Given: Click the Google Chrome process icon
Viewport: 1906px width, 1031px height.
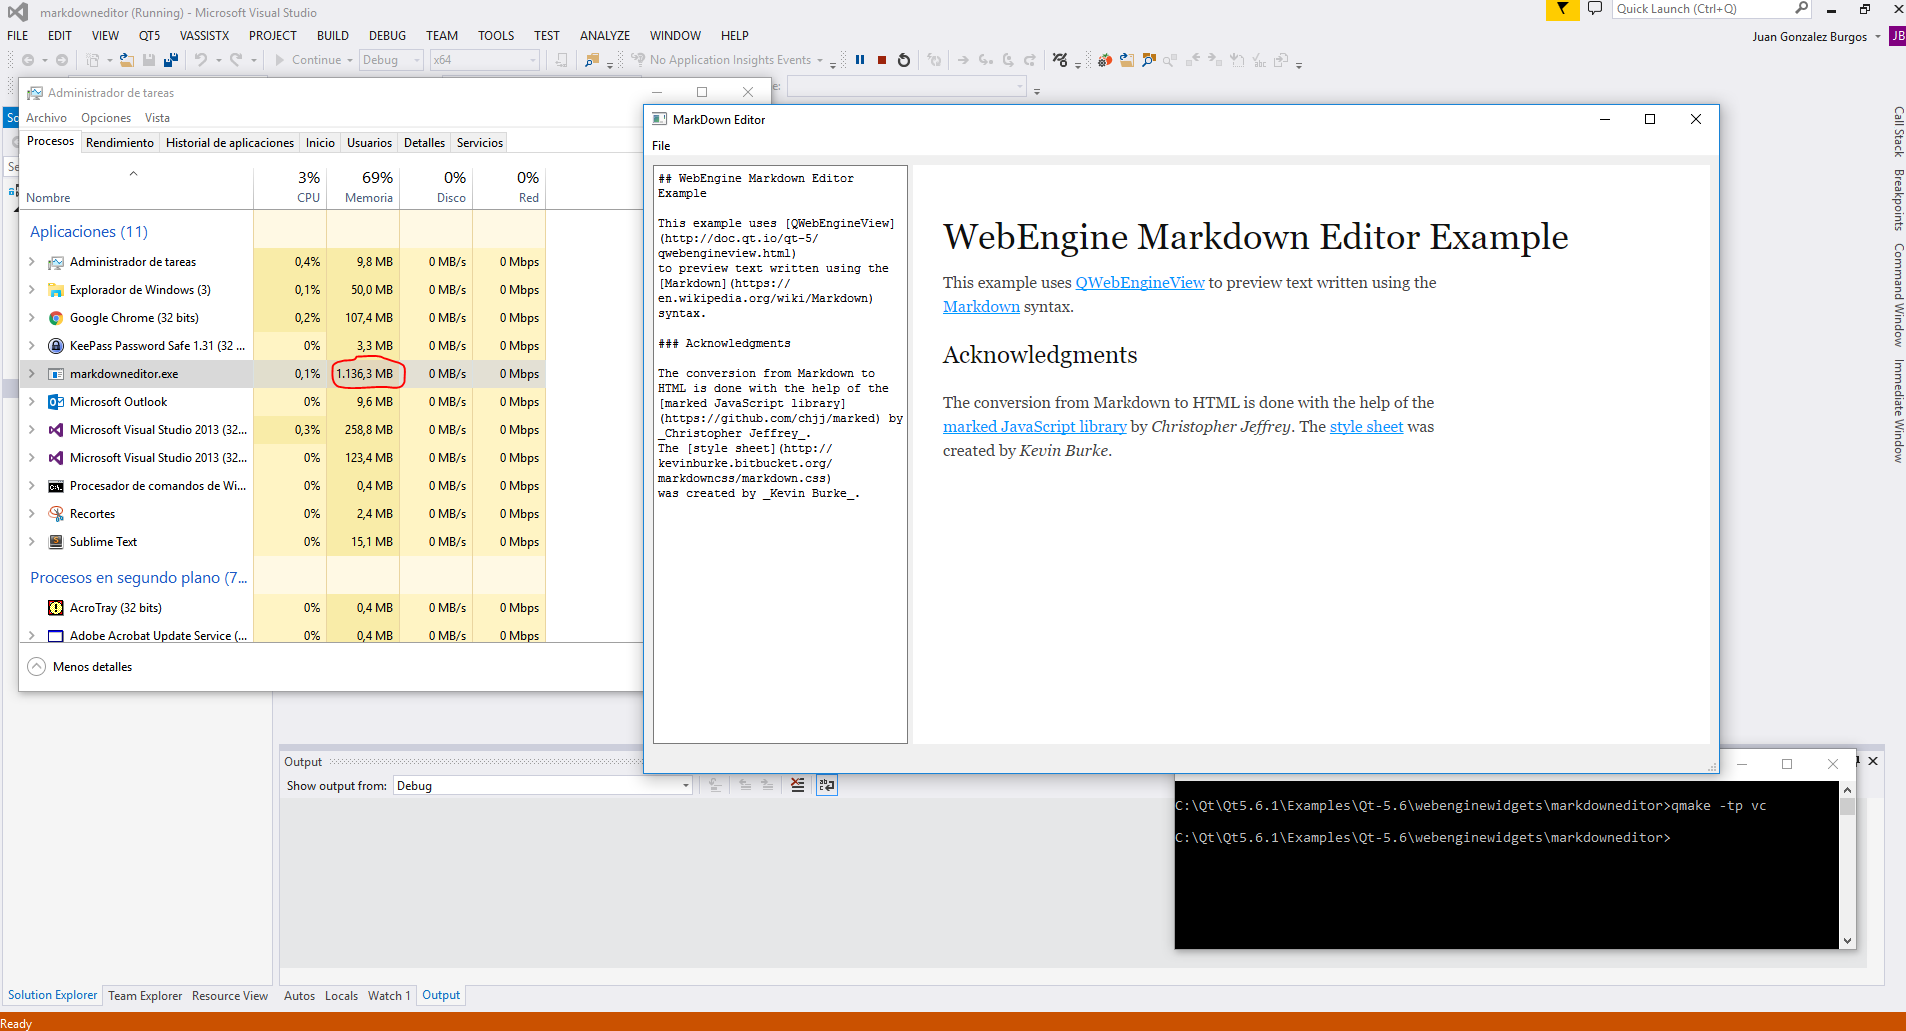Looking at the screenshot, I should click(56, 318).
